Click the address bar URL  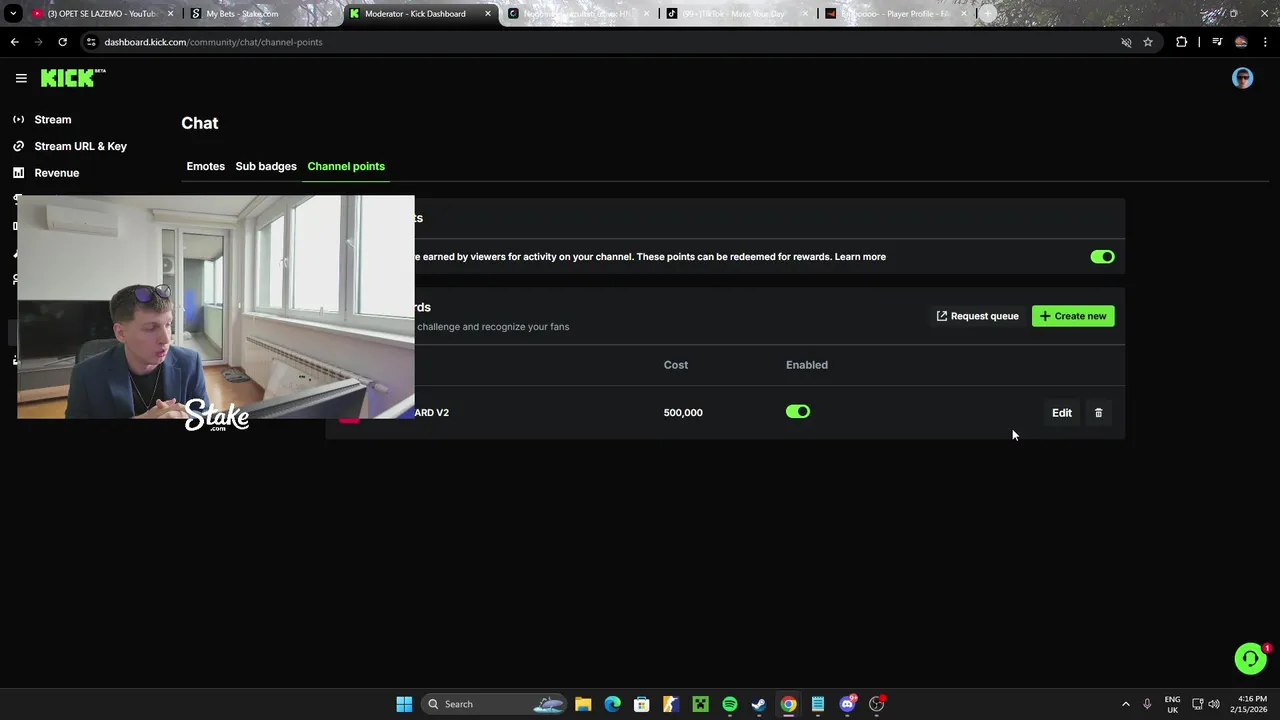tap(213, 42)
